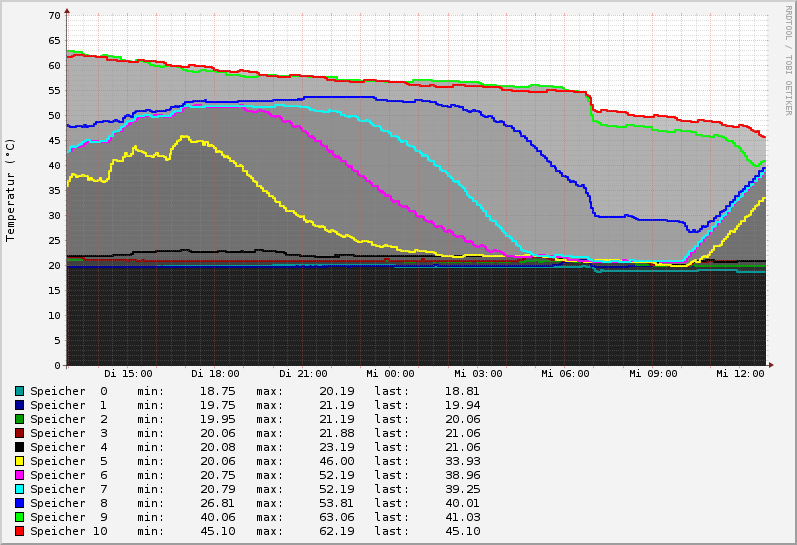
Task: Click the Mi 06:00 time axis label
Action: [x=566, y=374]
